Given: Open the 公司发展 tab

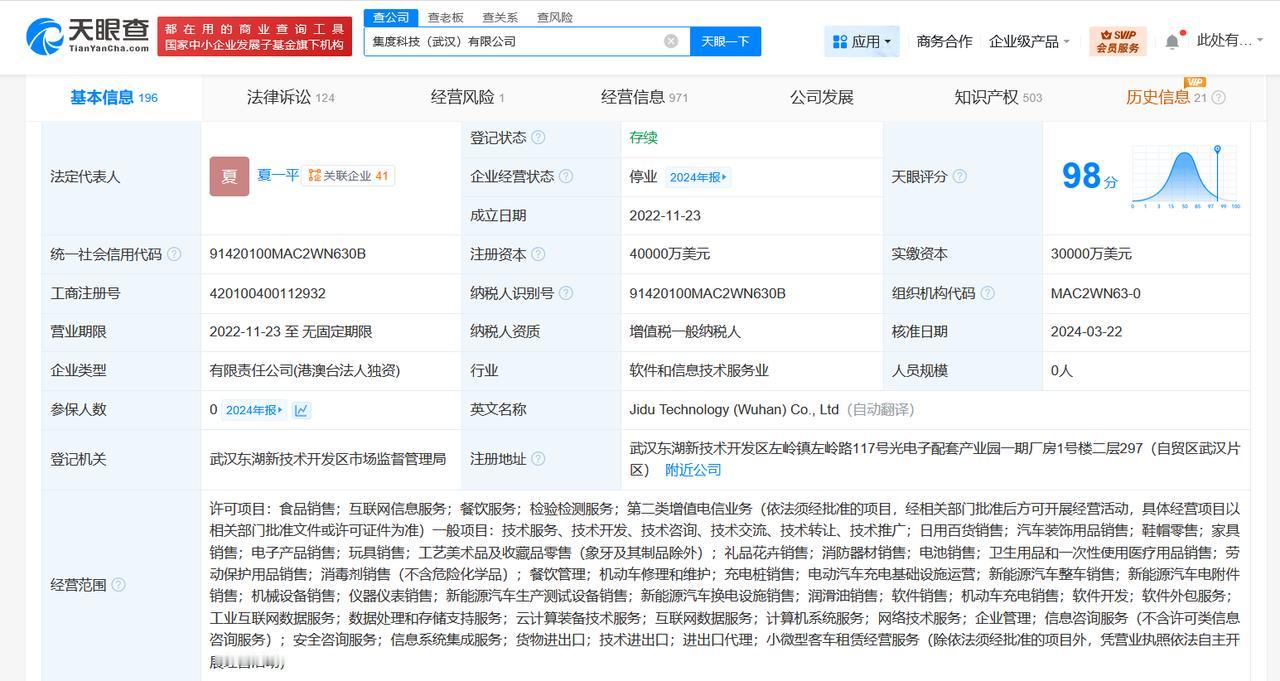Looking at the screenshot, I should click(822, 97).
